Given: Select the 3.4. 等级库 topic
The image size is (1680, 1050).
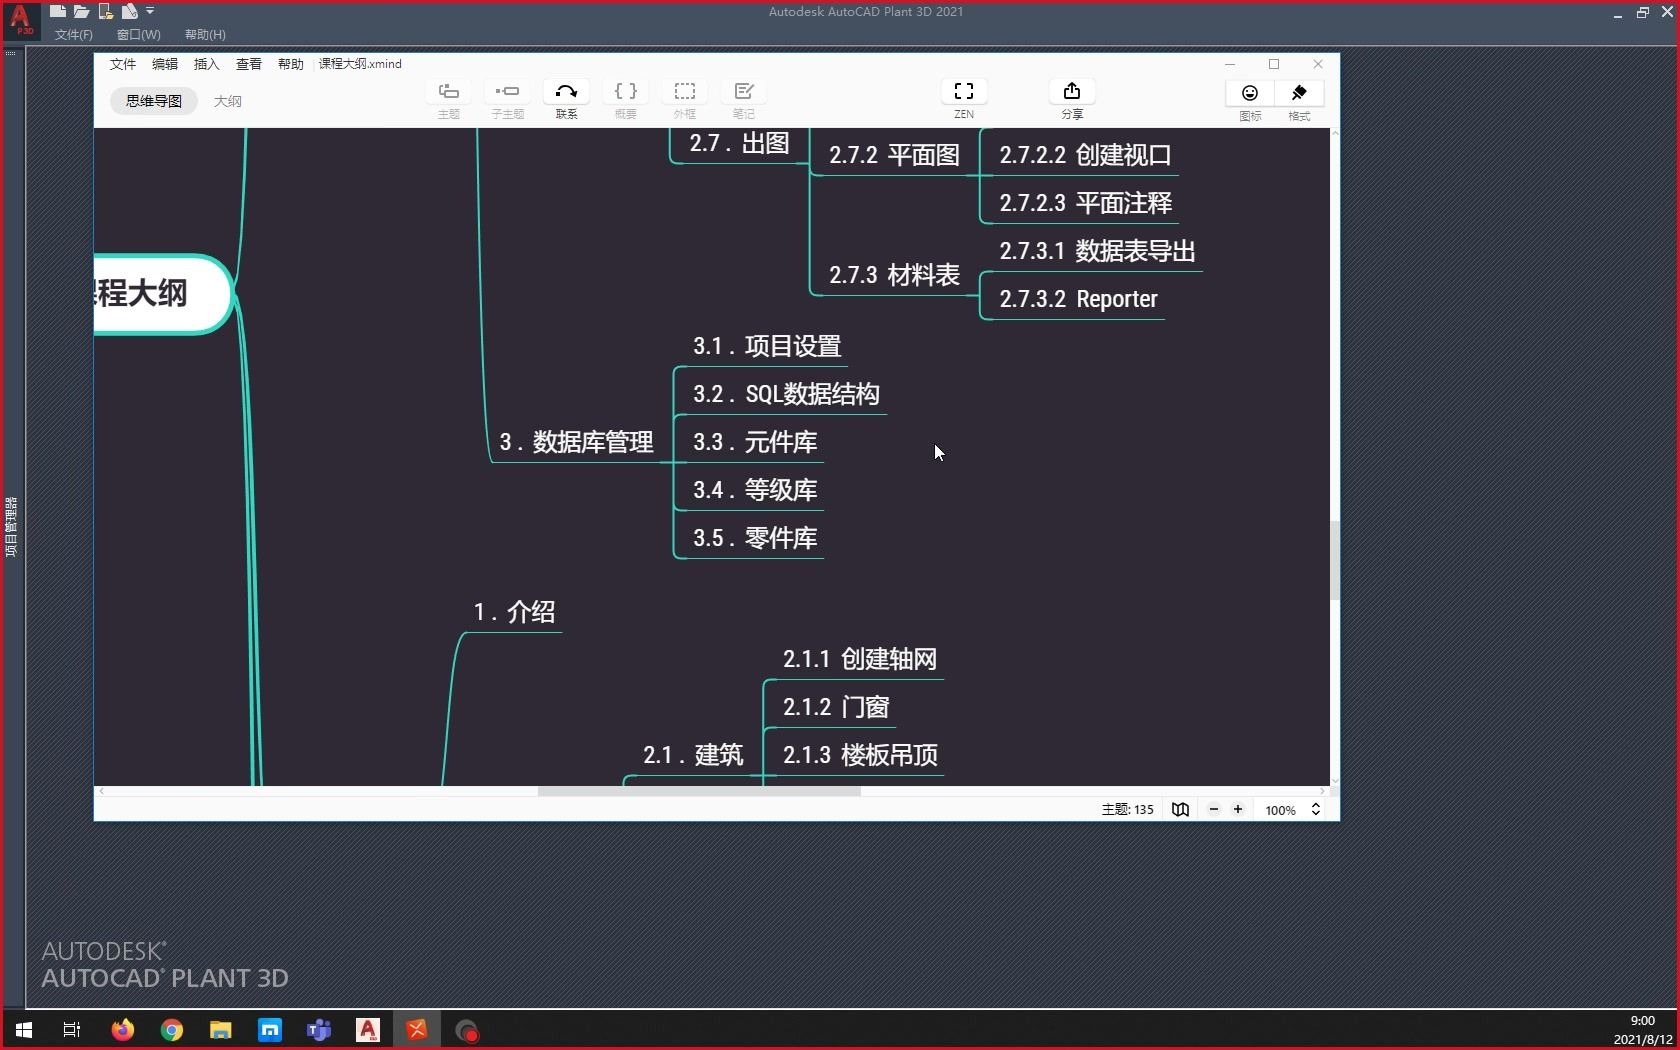Looking at the screenshot, I should (755, 490).
